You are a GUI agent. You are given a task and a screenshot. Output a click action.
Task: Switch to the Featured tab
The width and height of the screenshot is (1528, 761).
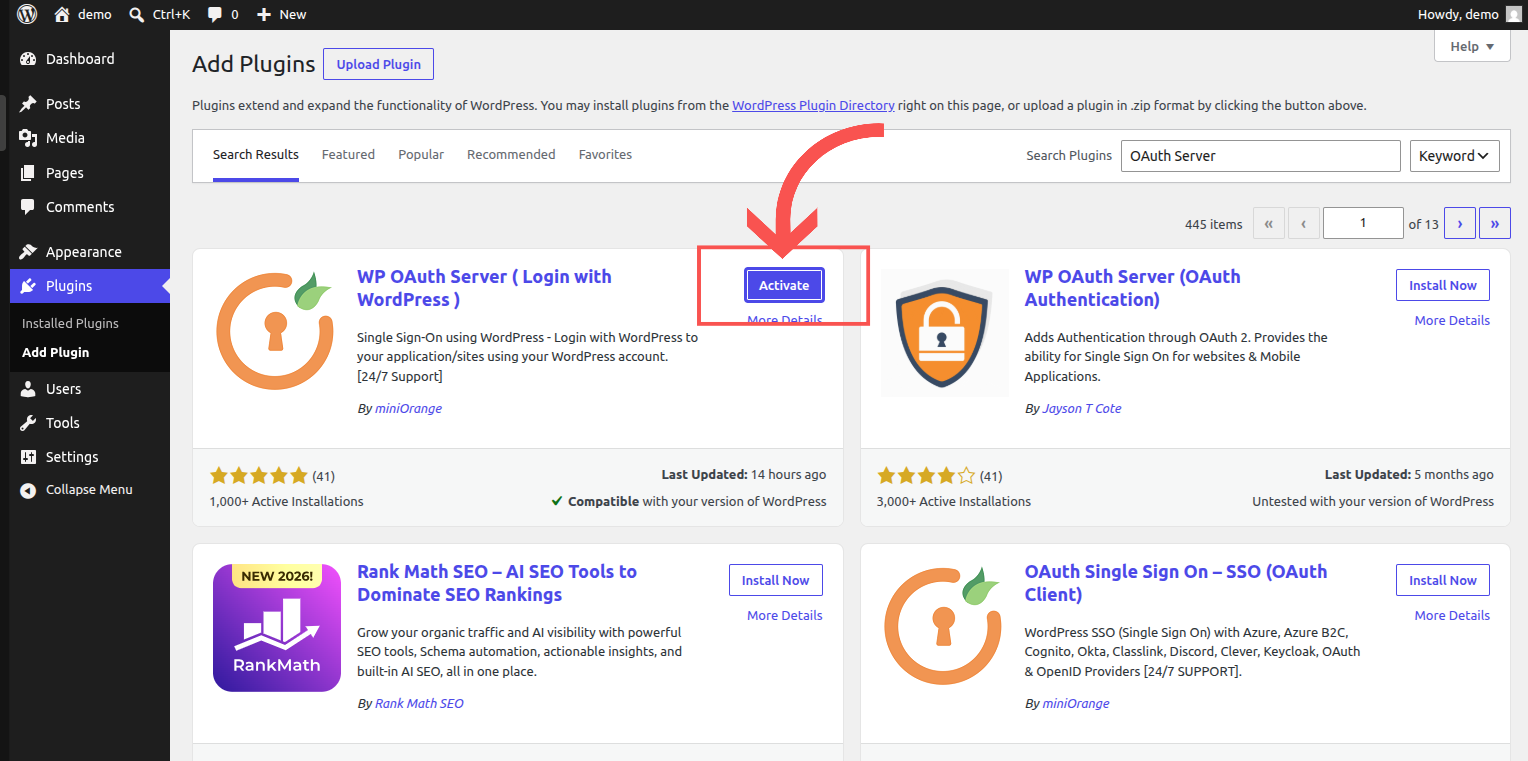(348, 155)
